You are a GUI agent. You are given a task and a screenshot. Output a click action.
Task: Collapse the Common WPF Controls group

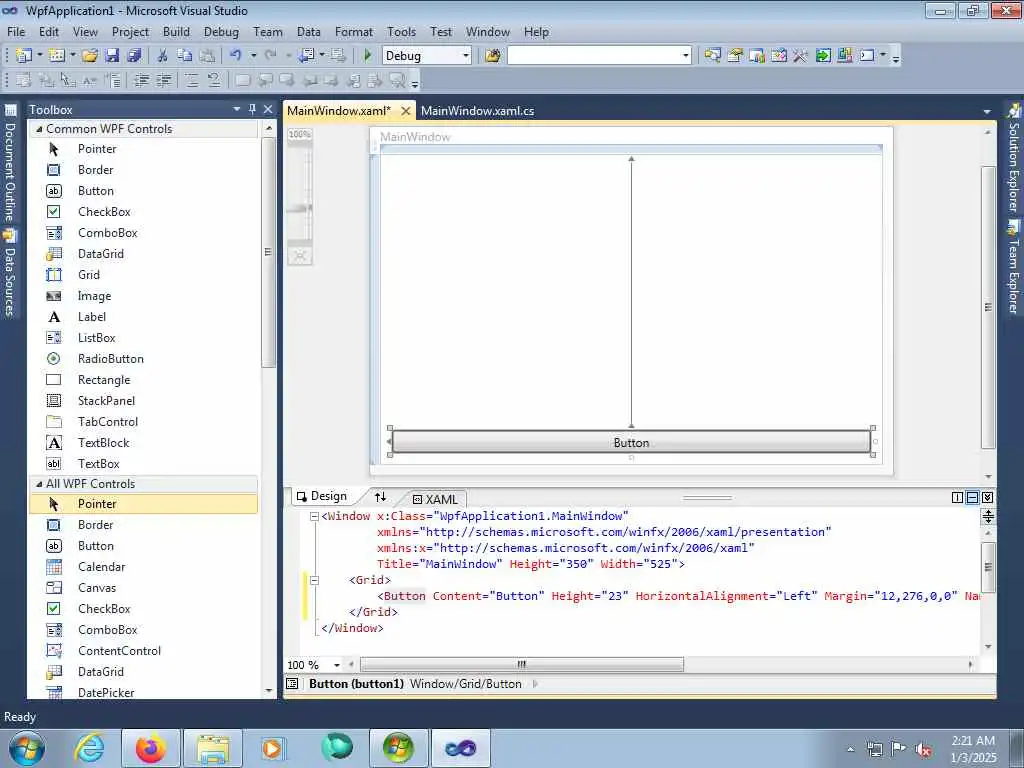tap(39, 129)
